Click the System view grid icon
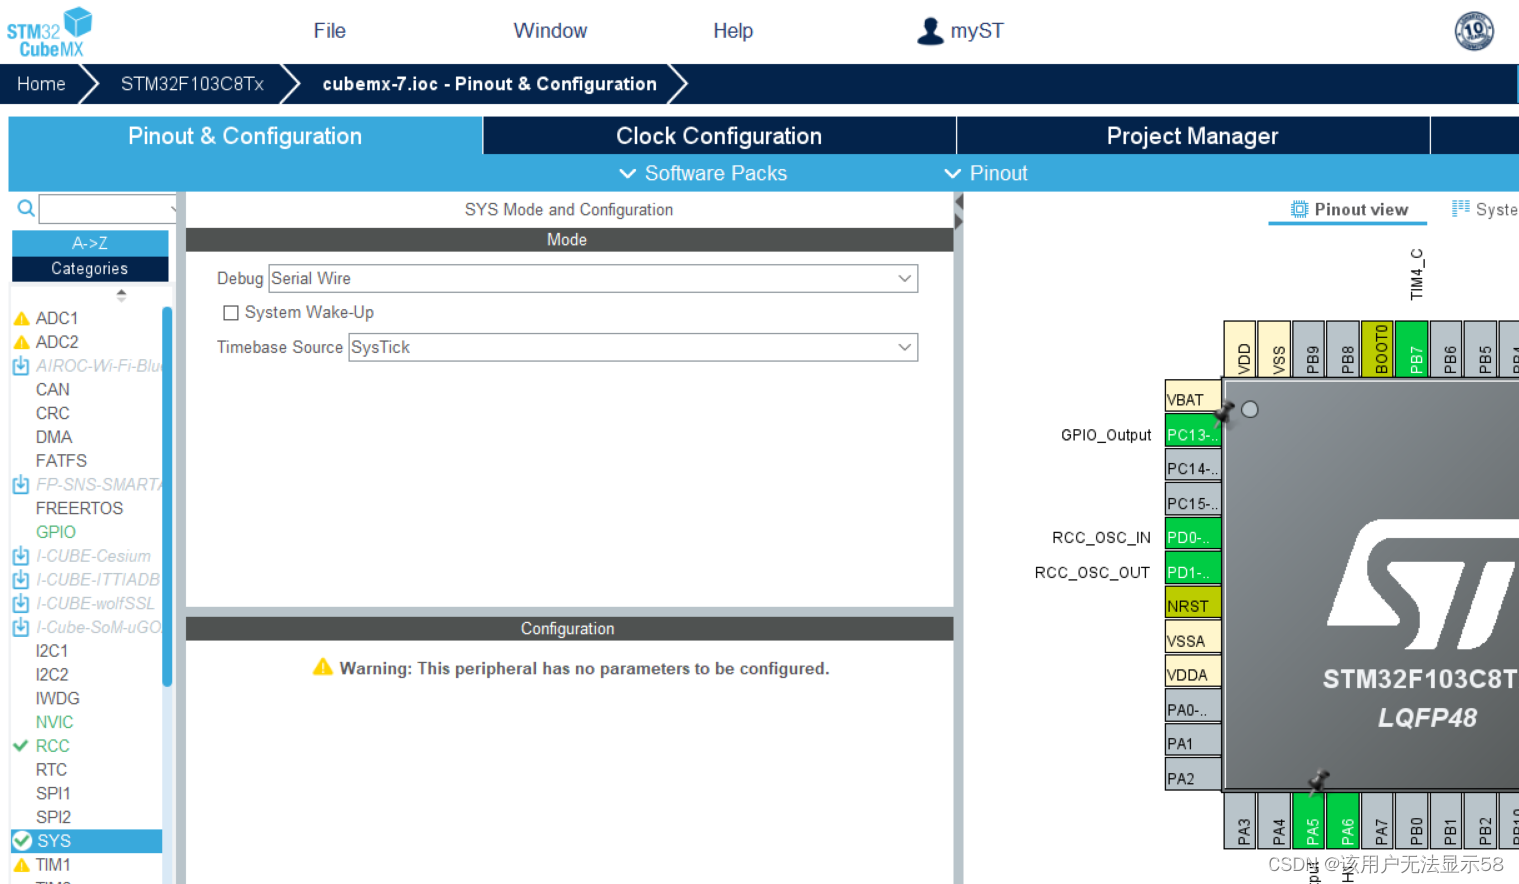 point(1460,208)
